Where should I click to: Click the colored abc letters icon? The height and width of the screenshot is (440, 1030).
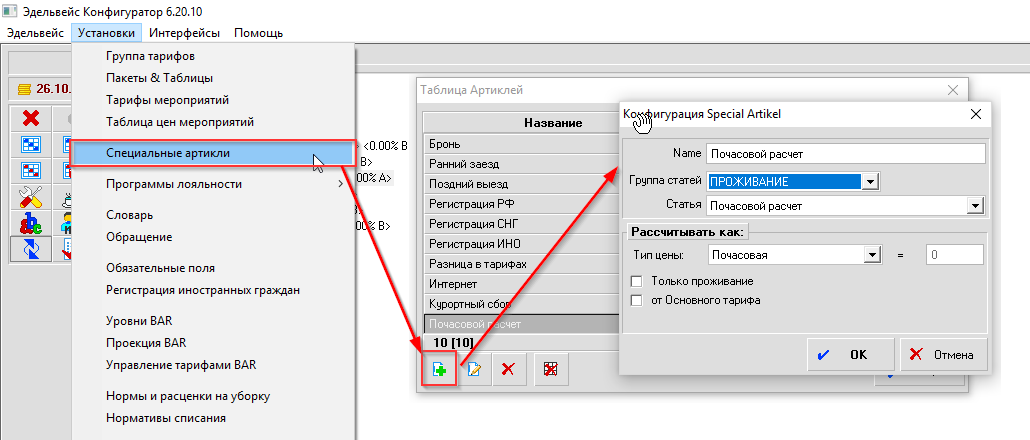(30, 222)
